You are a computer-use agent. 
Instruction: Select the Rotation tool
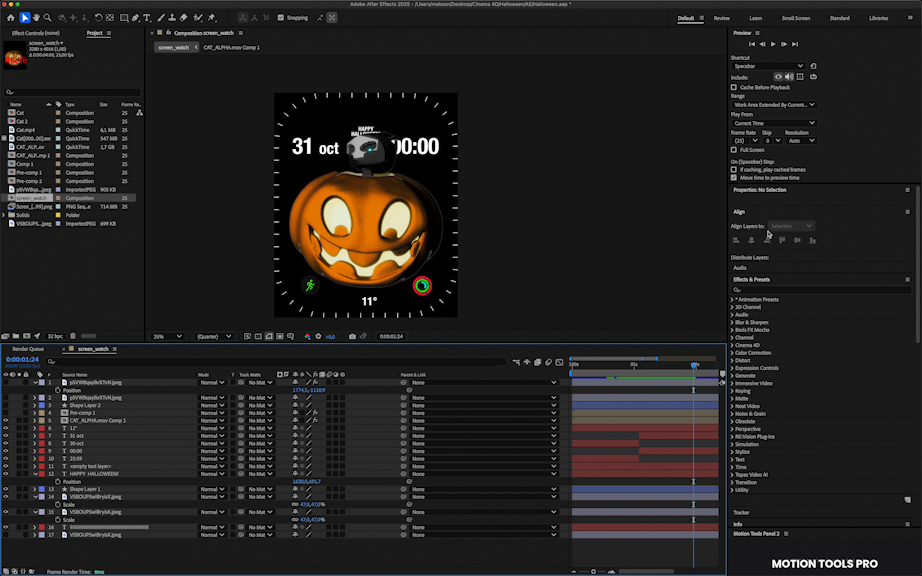click(x=99, y=17)
